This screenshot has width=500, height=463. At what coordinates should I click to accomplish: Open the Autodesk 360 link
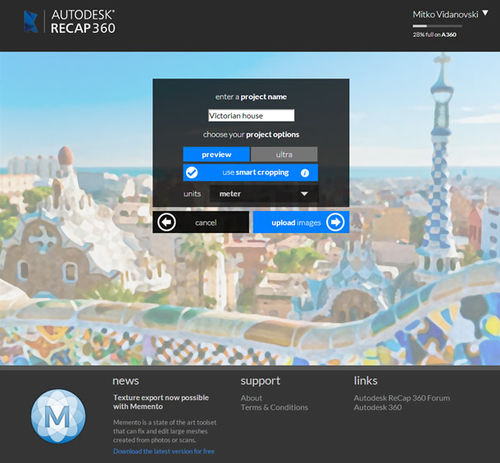378,407
